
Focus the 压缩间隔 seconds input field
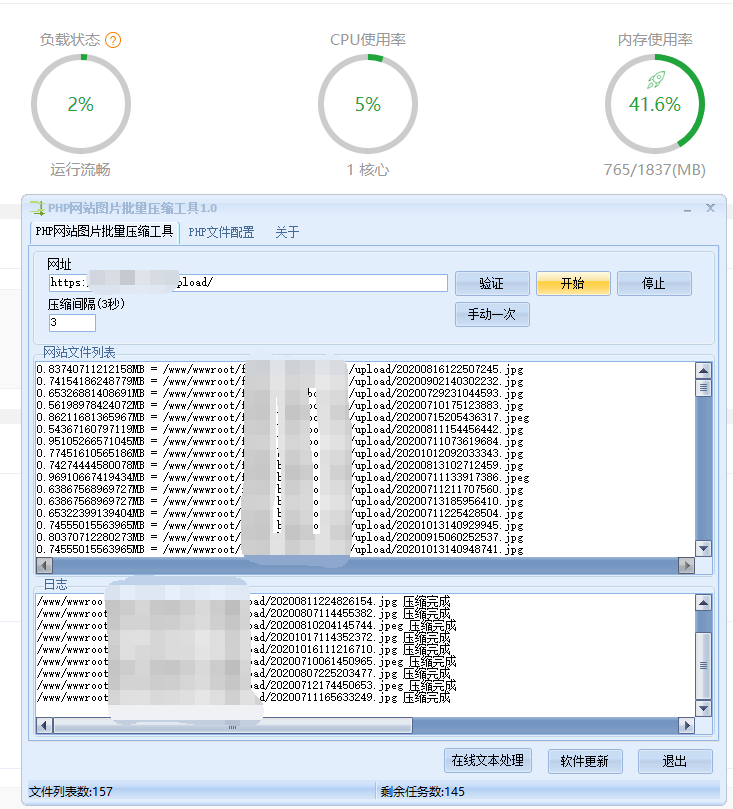pyautogui.click(x=72, y=322)
